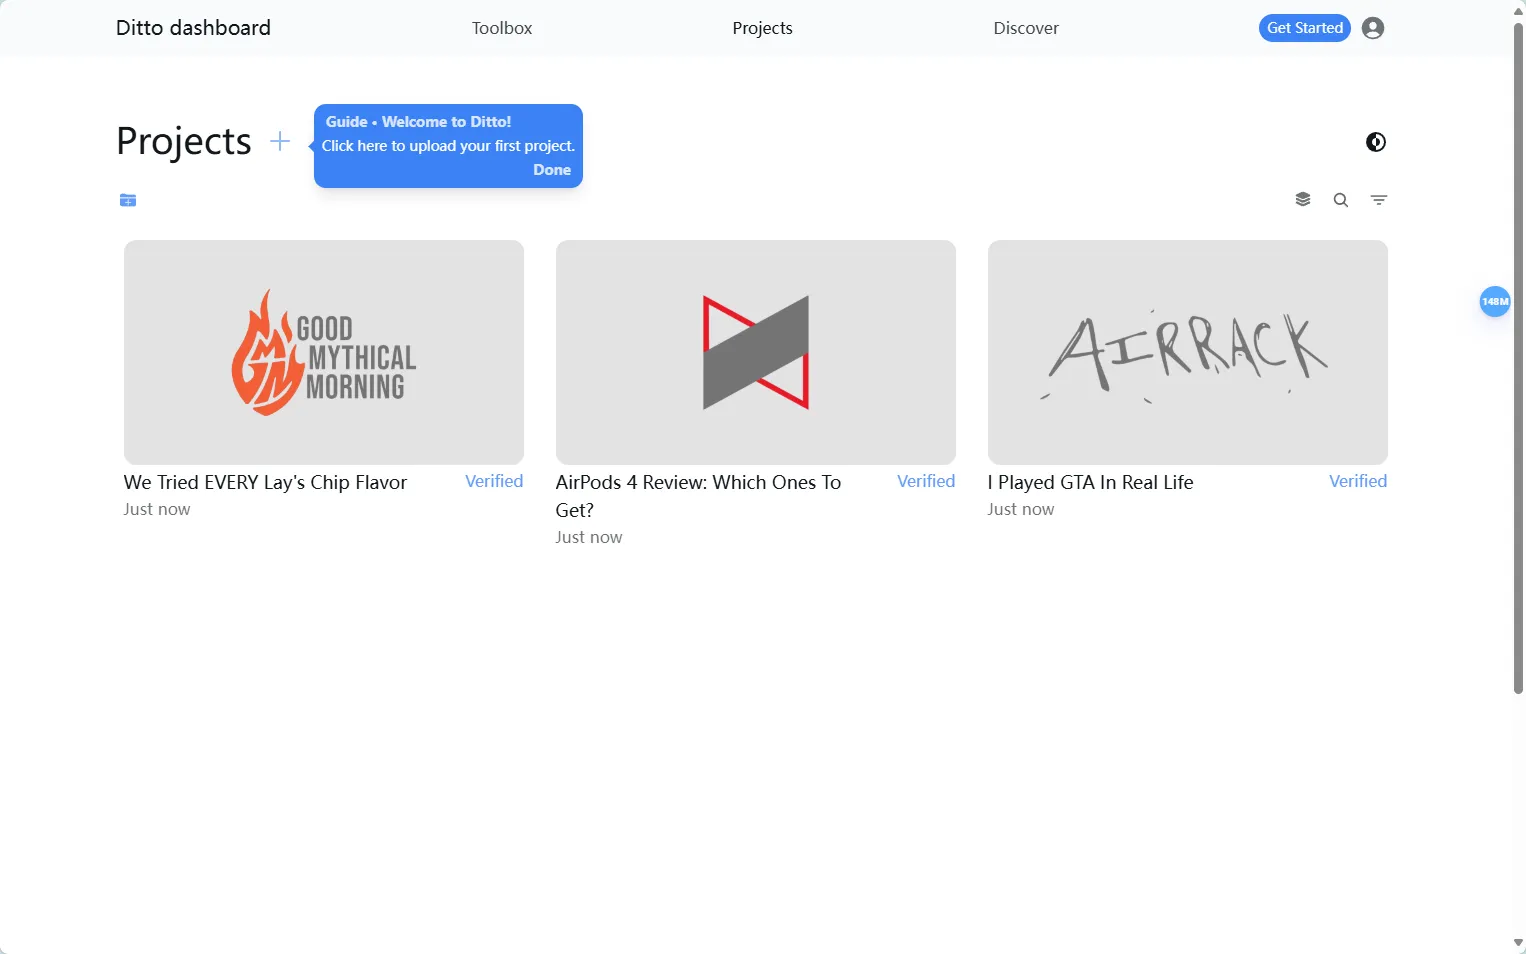Open the user account avatar icon

point(1373,28)
